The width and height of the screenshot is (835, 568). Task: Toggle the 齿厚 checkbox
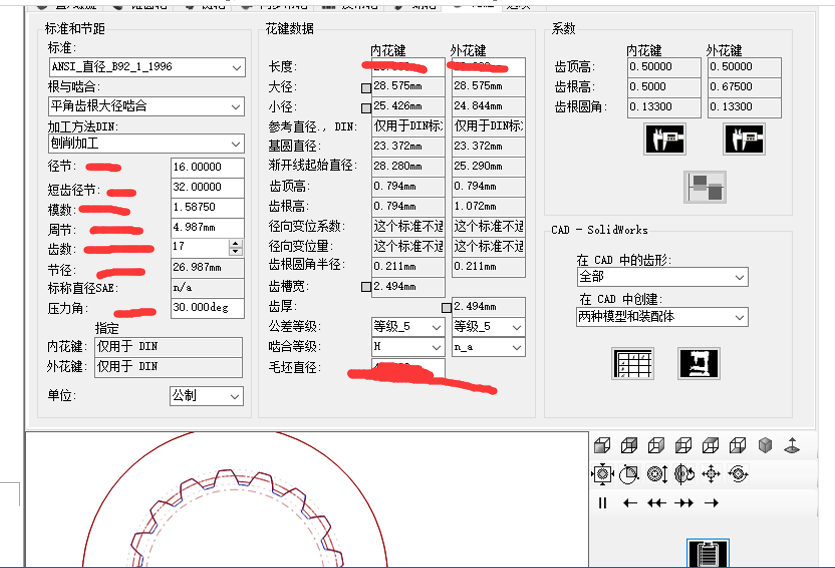447,307
